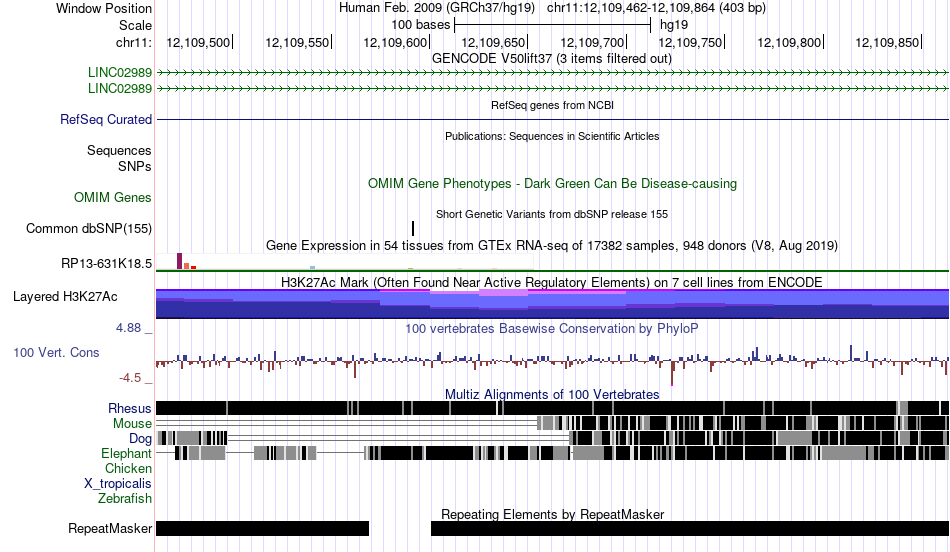Viewport: 950px width, 552px height.
Task: Click the dbSNP variant tick mark
Action: coord(413,228)
